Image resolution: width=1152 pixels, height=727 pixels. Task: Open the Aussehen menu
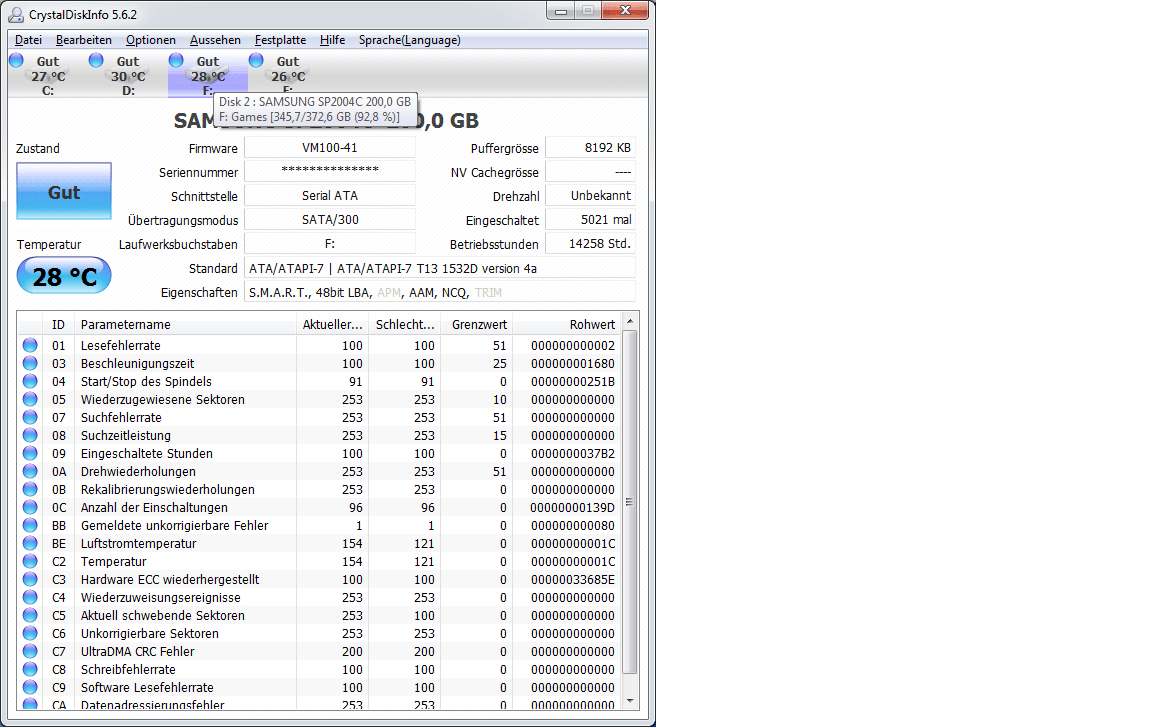(215, 40)
